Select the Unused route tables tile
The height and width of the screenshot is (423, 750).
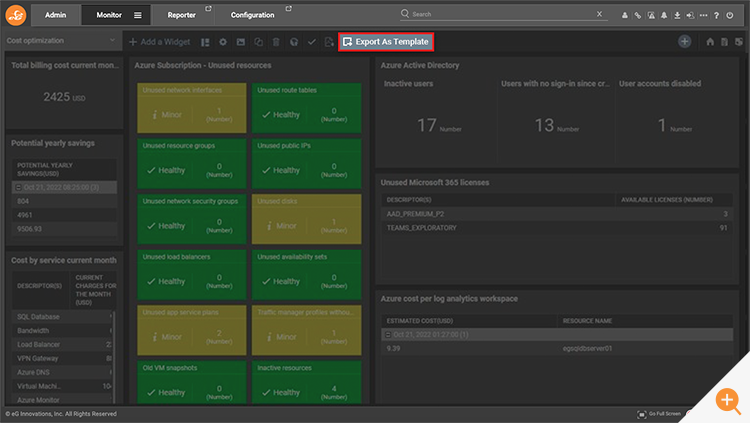307,108
